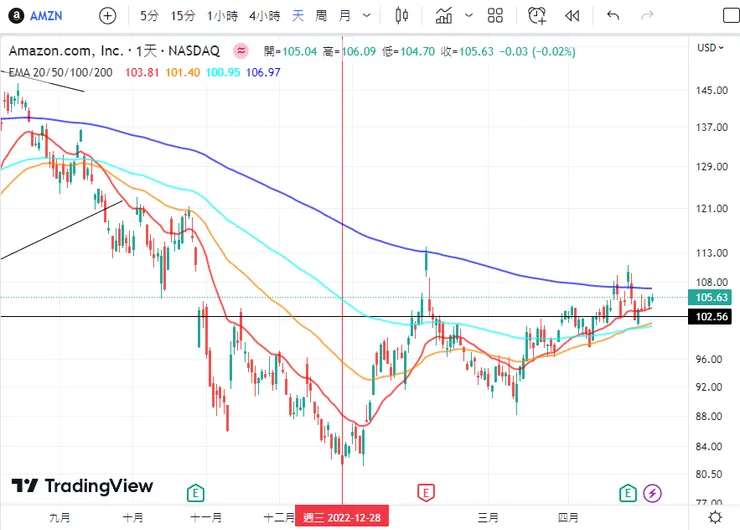Click the current price label 105.63

710,297
